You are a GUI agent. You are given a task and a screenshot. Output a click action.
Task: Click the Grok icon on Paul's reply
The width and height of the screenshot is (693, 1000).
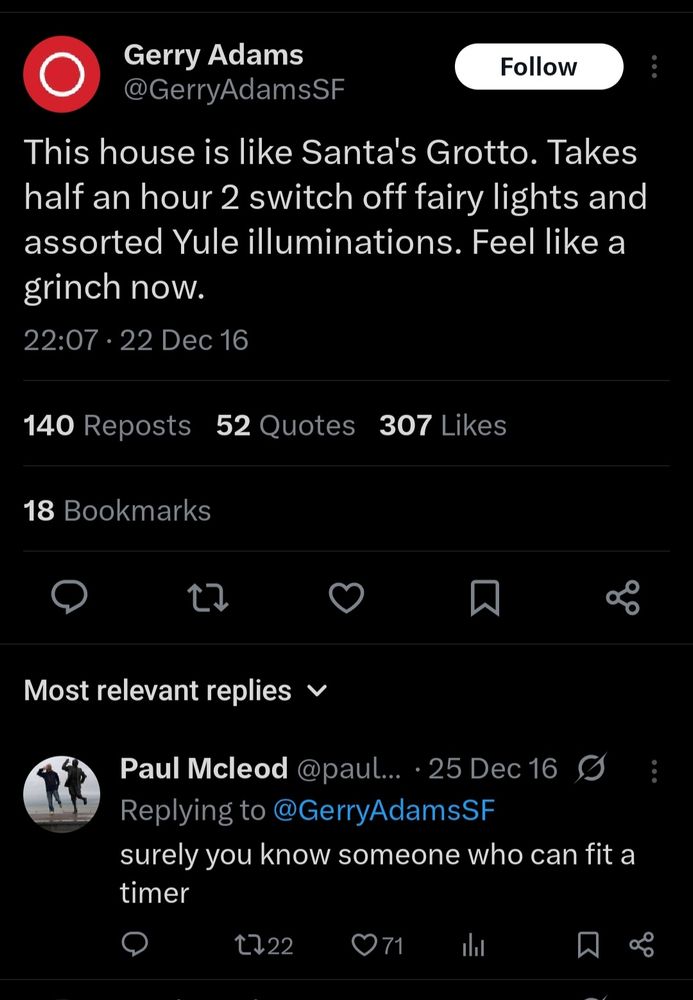(x=591, y=769)
